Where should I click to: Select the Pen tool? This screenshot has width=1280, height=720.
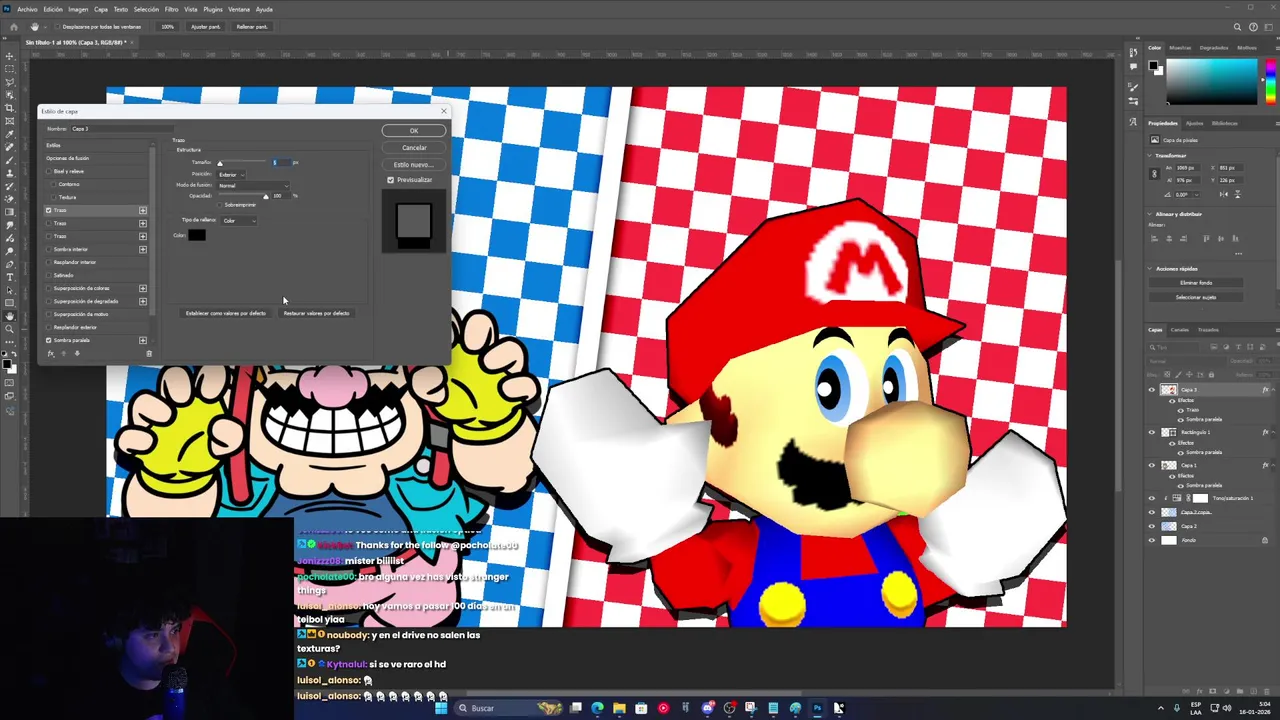click(9, 263)
